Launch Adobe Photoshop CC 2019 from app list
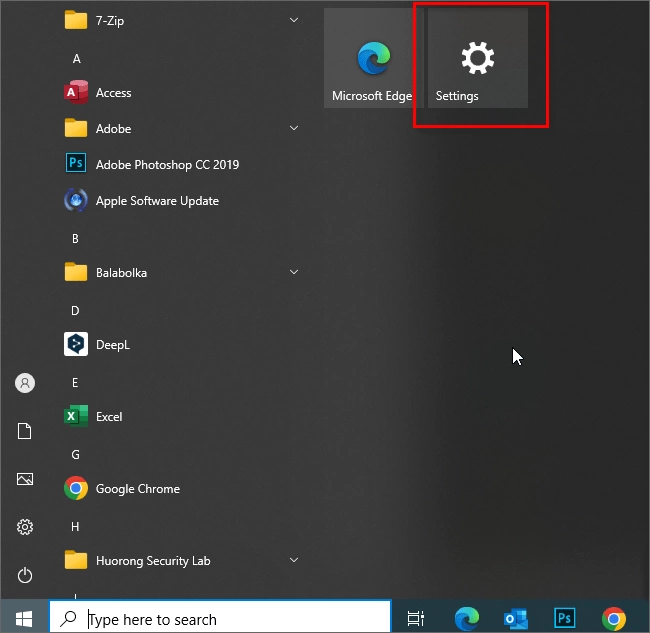This screenshot has width=650, height=633. (x=181, y=165)
